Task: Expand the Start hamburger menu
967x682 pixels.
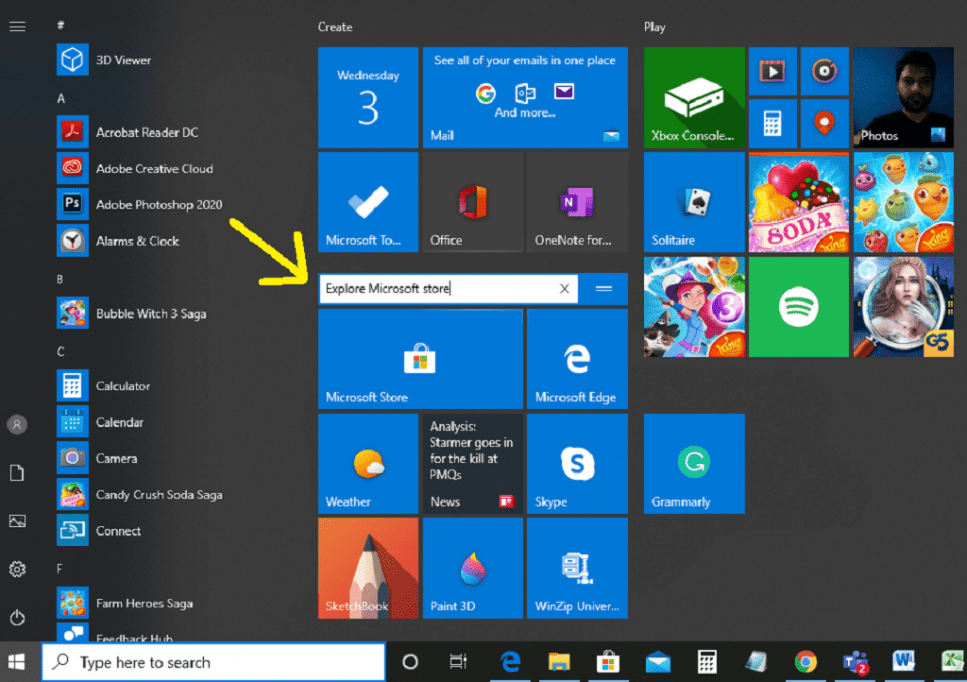Action: pos(17,26)
